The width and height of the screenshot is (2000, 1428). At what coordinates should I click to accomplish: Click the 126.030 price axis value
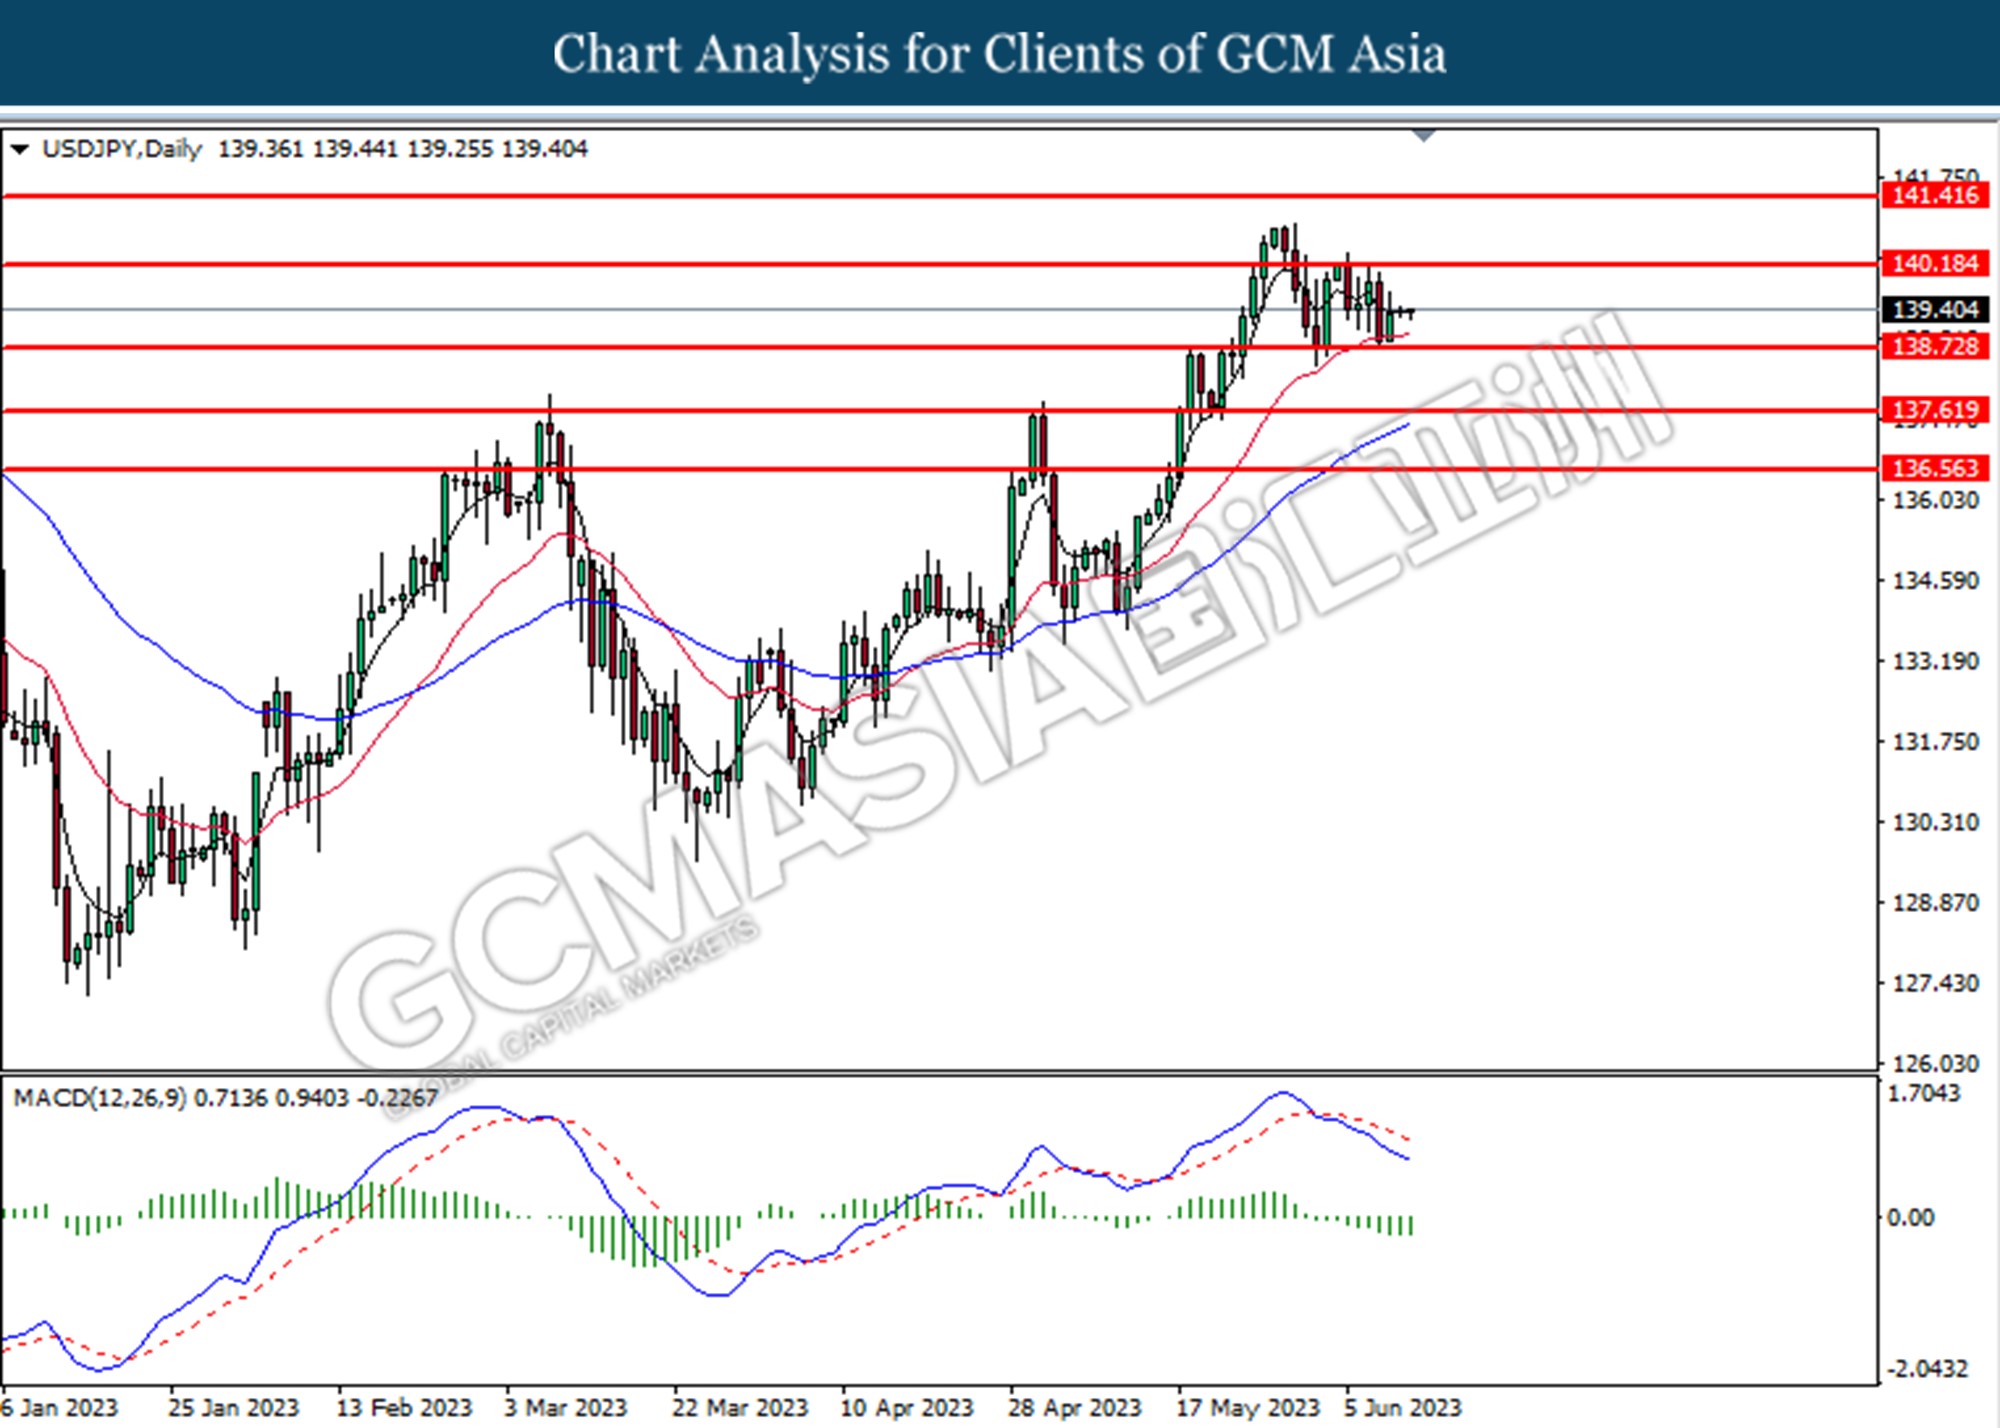click(1935, 1063)
